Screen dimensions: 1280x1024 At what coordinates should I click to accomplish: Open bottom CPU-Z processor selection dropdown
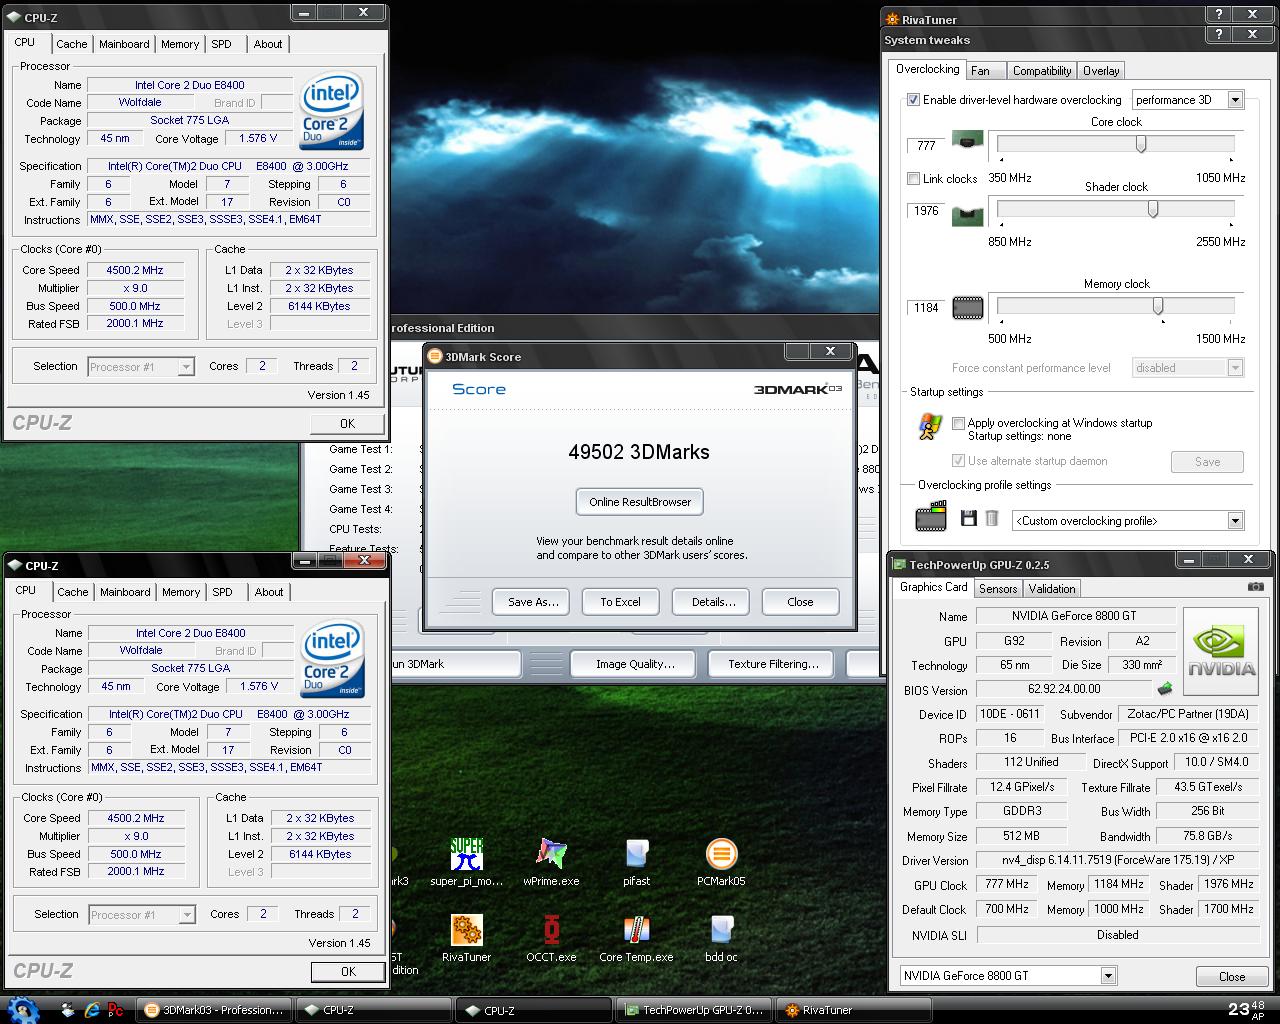click(186, 915)
